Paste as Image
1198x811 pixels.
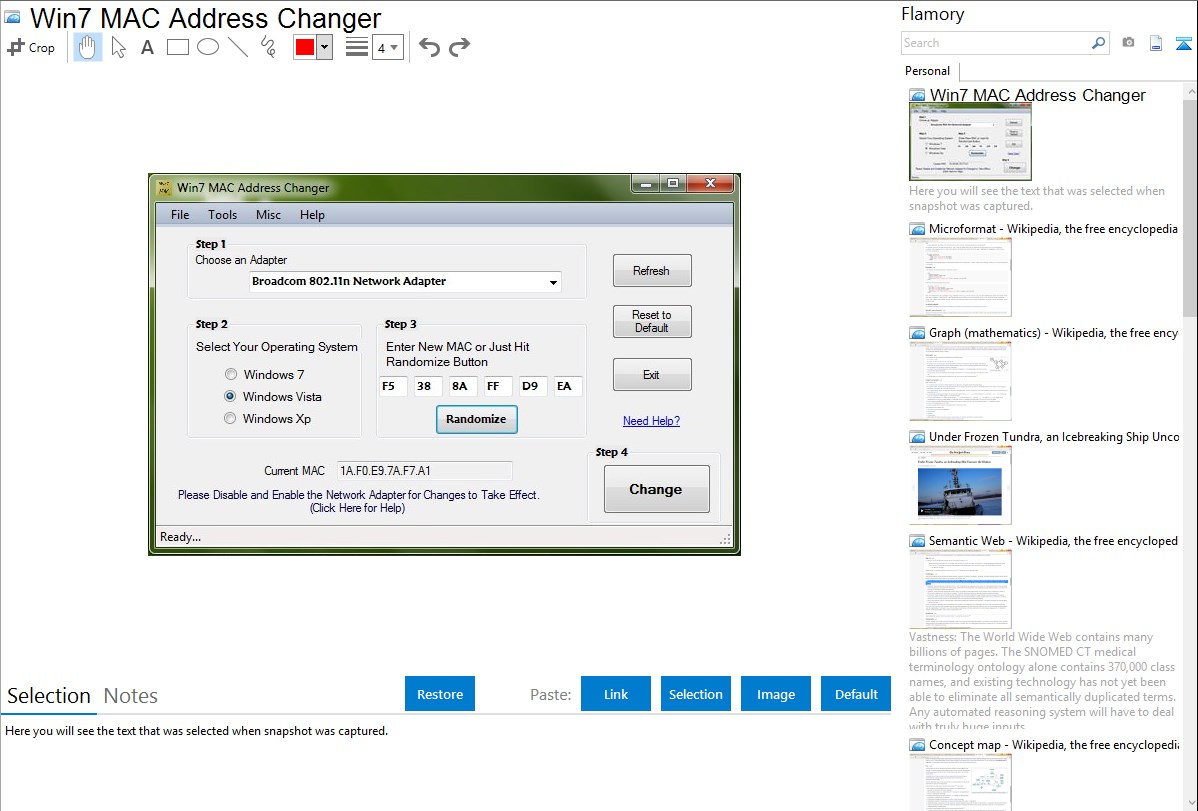pyautogui.click(x=776, y=694)
